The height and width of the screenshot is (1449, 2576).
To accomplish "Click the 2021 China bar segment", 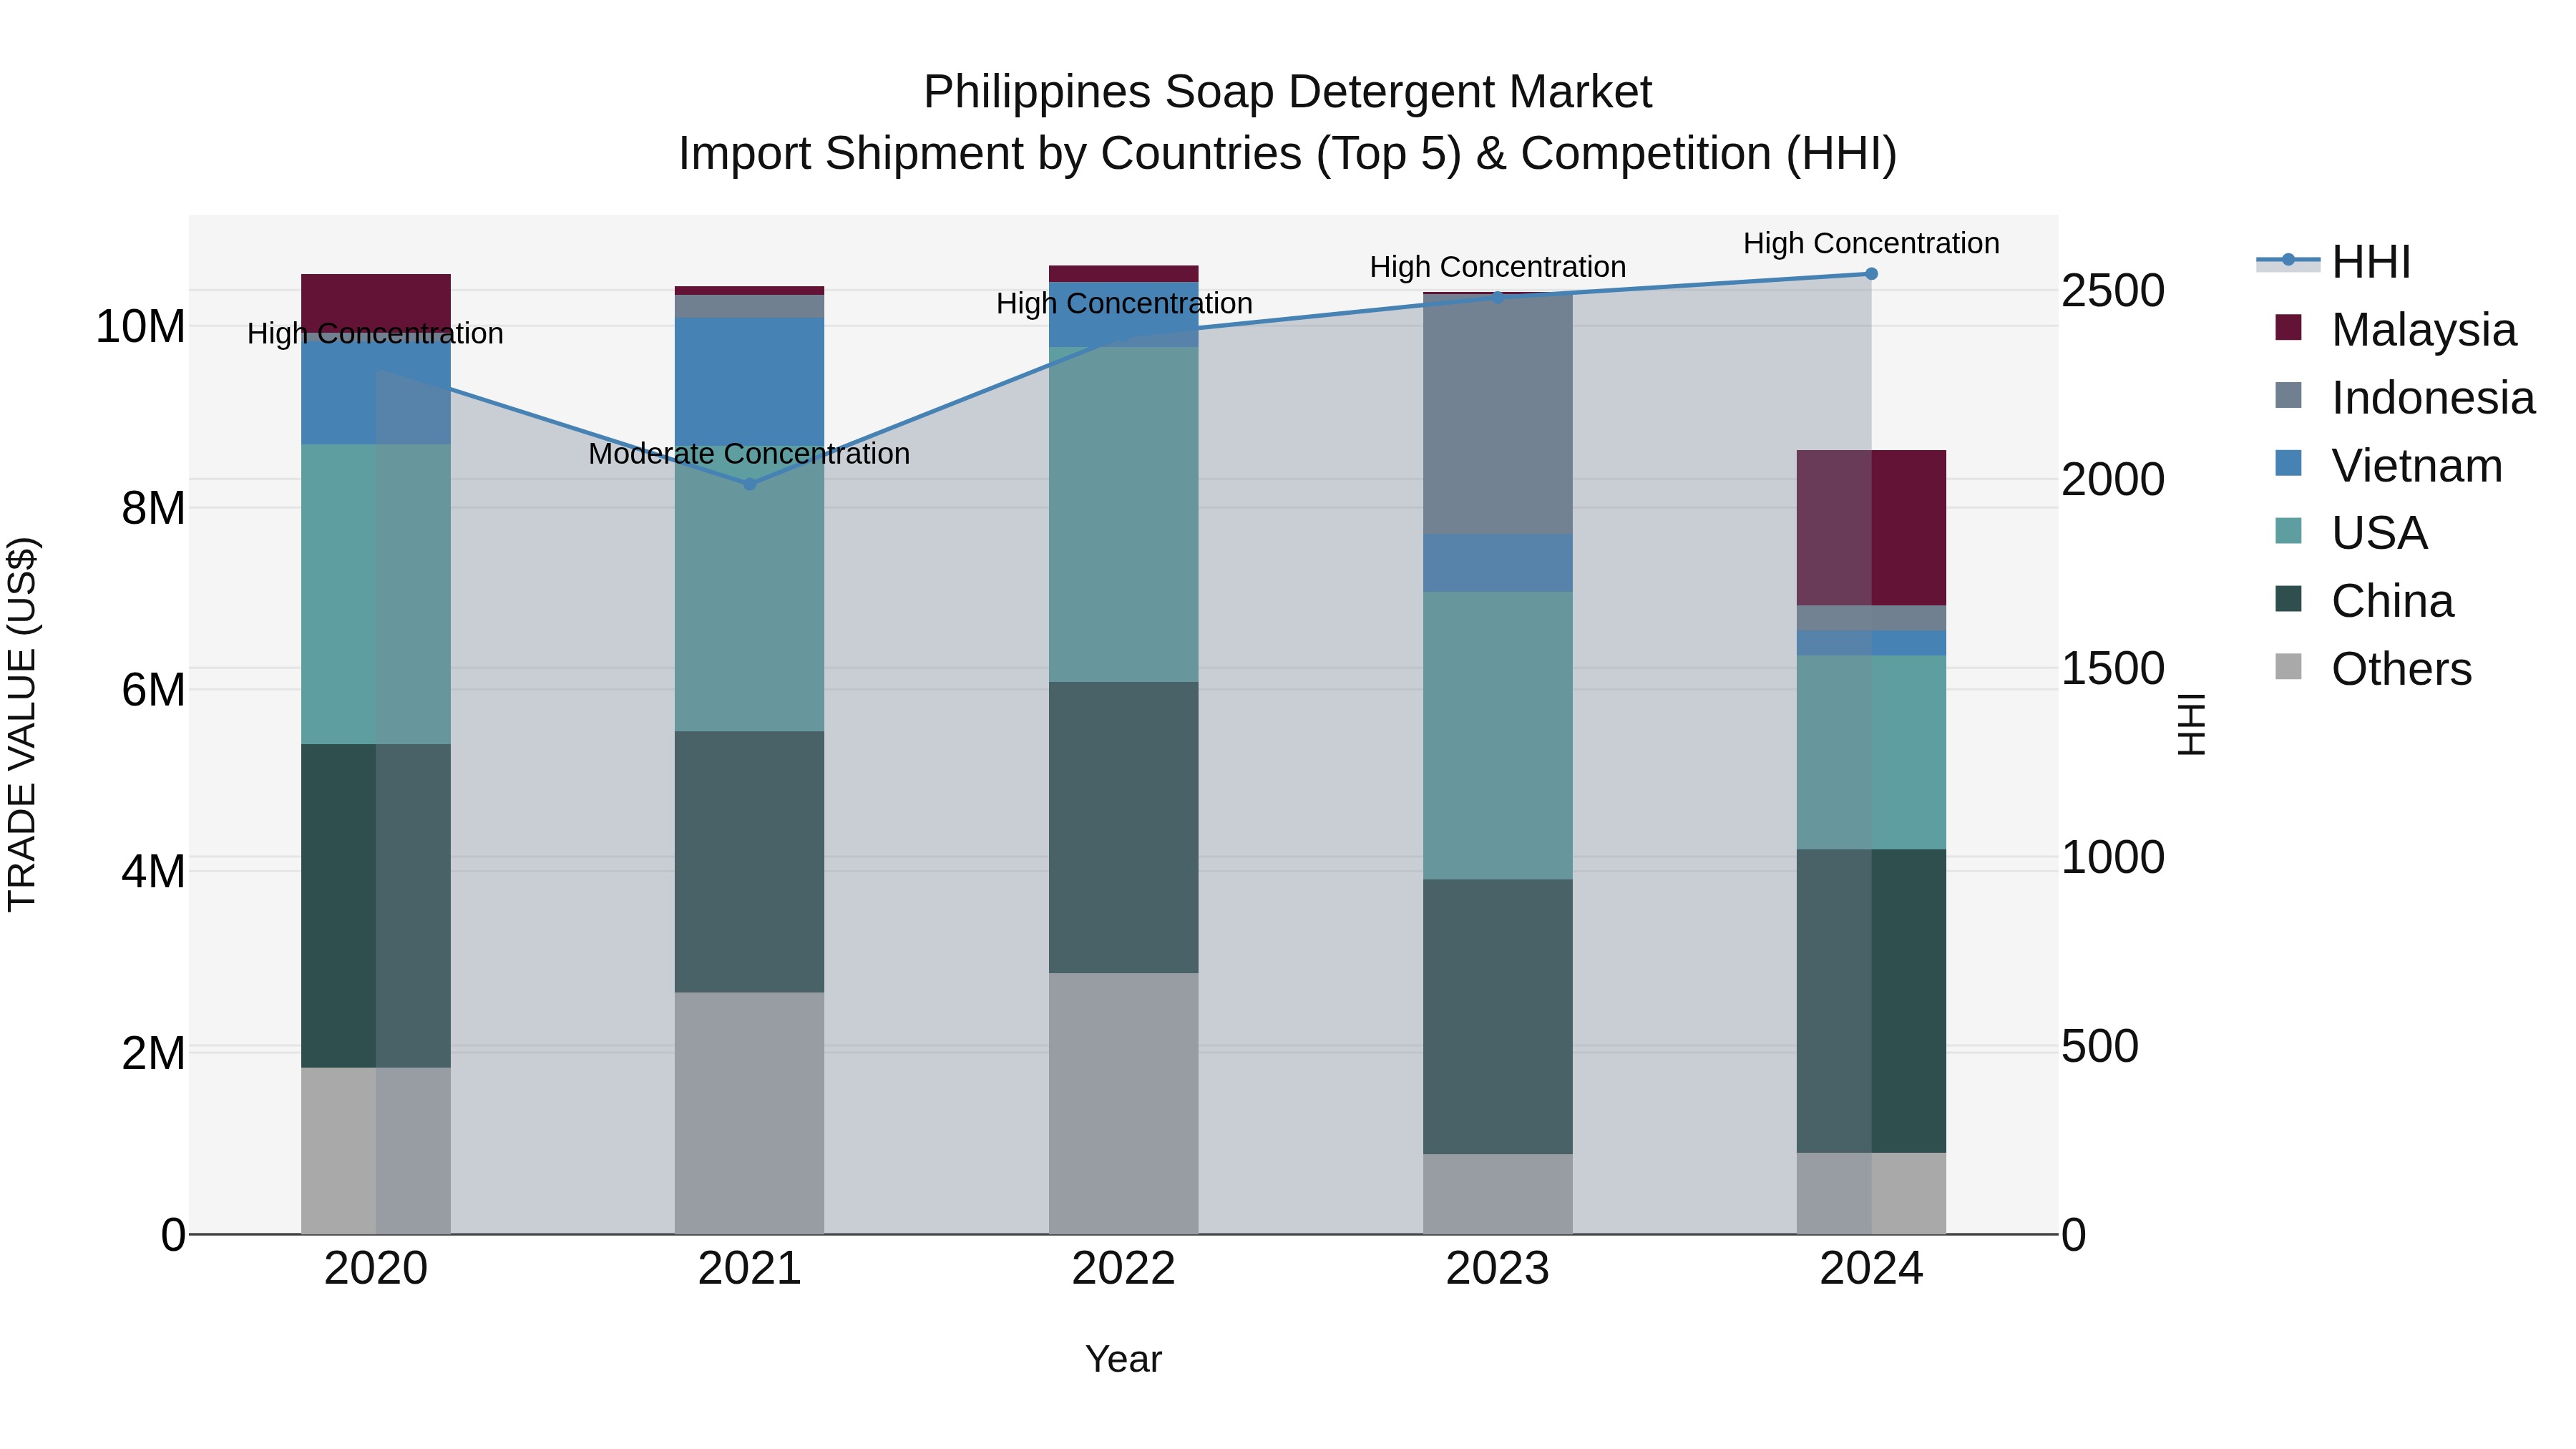I will click(750, 862).
